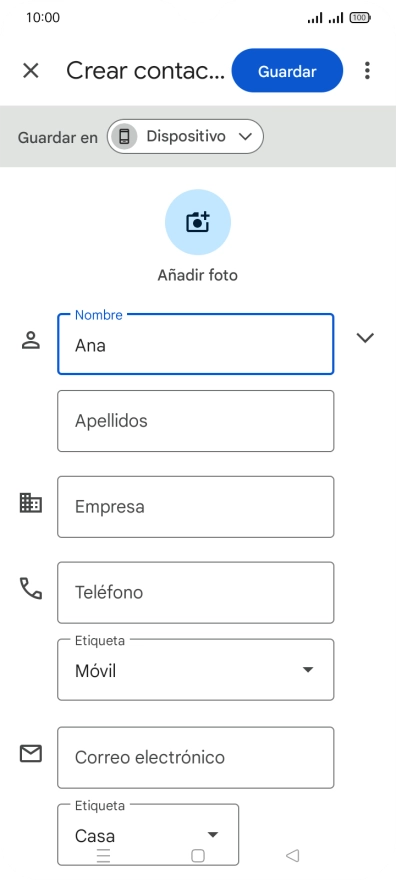
Task: Open the Móvil phone label dropdown
Action: tap(196, 670)
